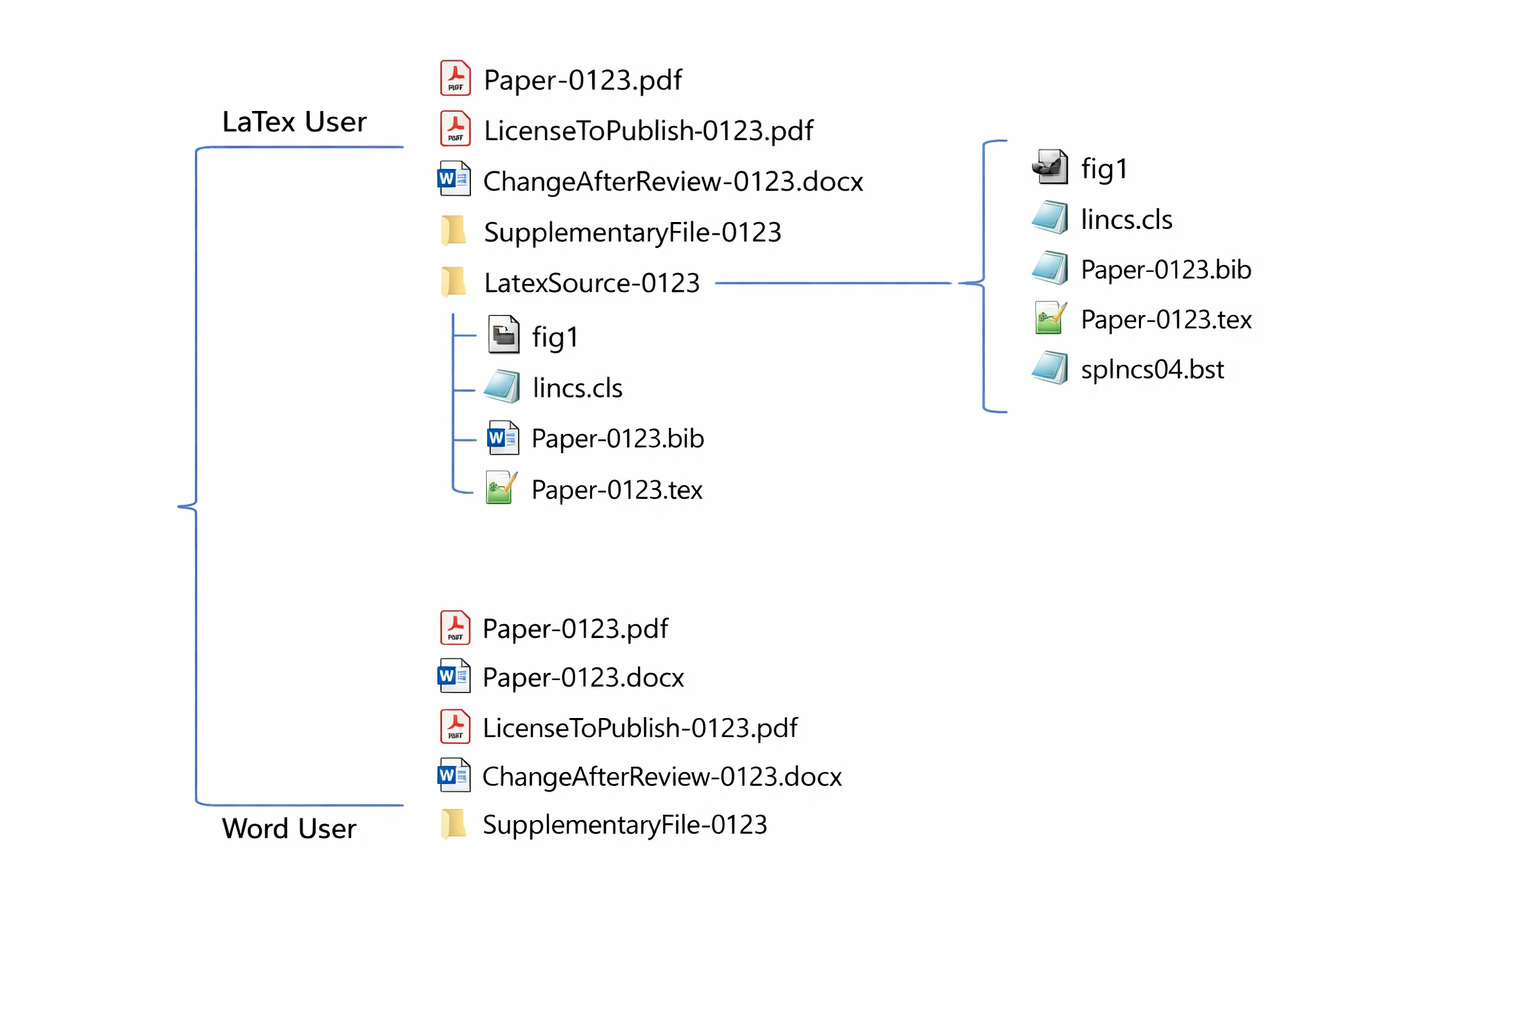Click the lincs.cls class file icon
The height and width of the screenshot is (1024, 1536).
tap(503, 386)
